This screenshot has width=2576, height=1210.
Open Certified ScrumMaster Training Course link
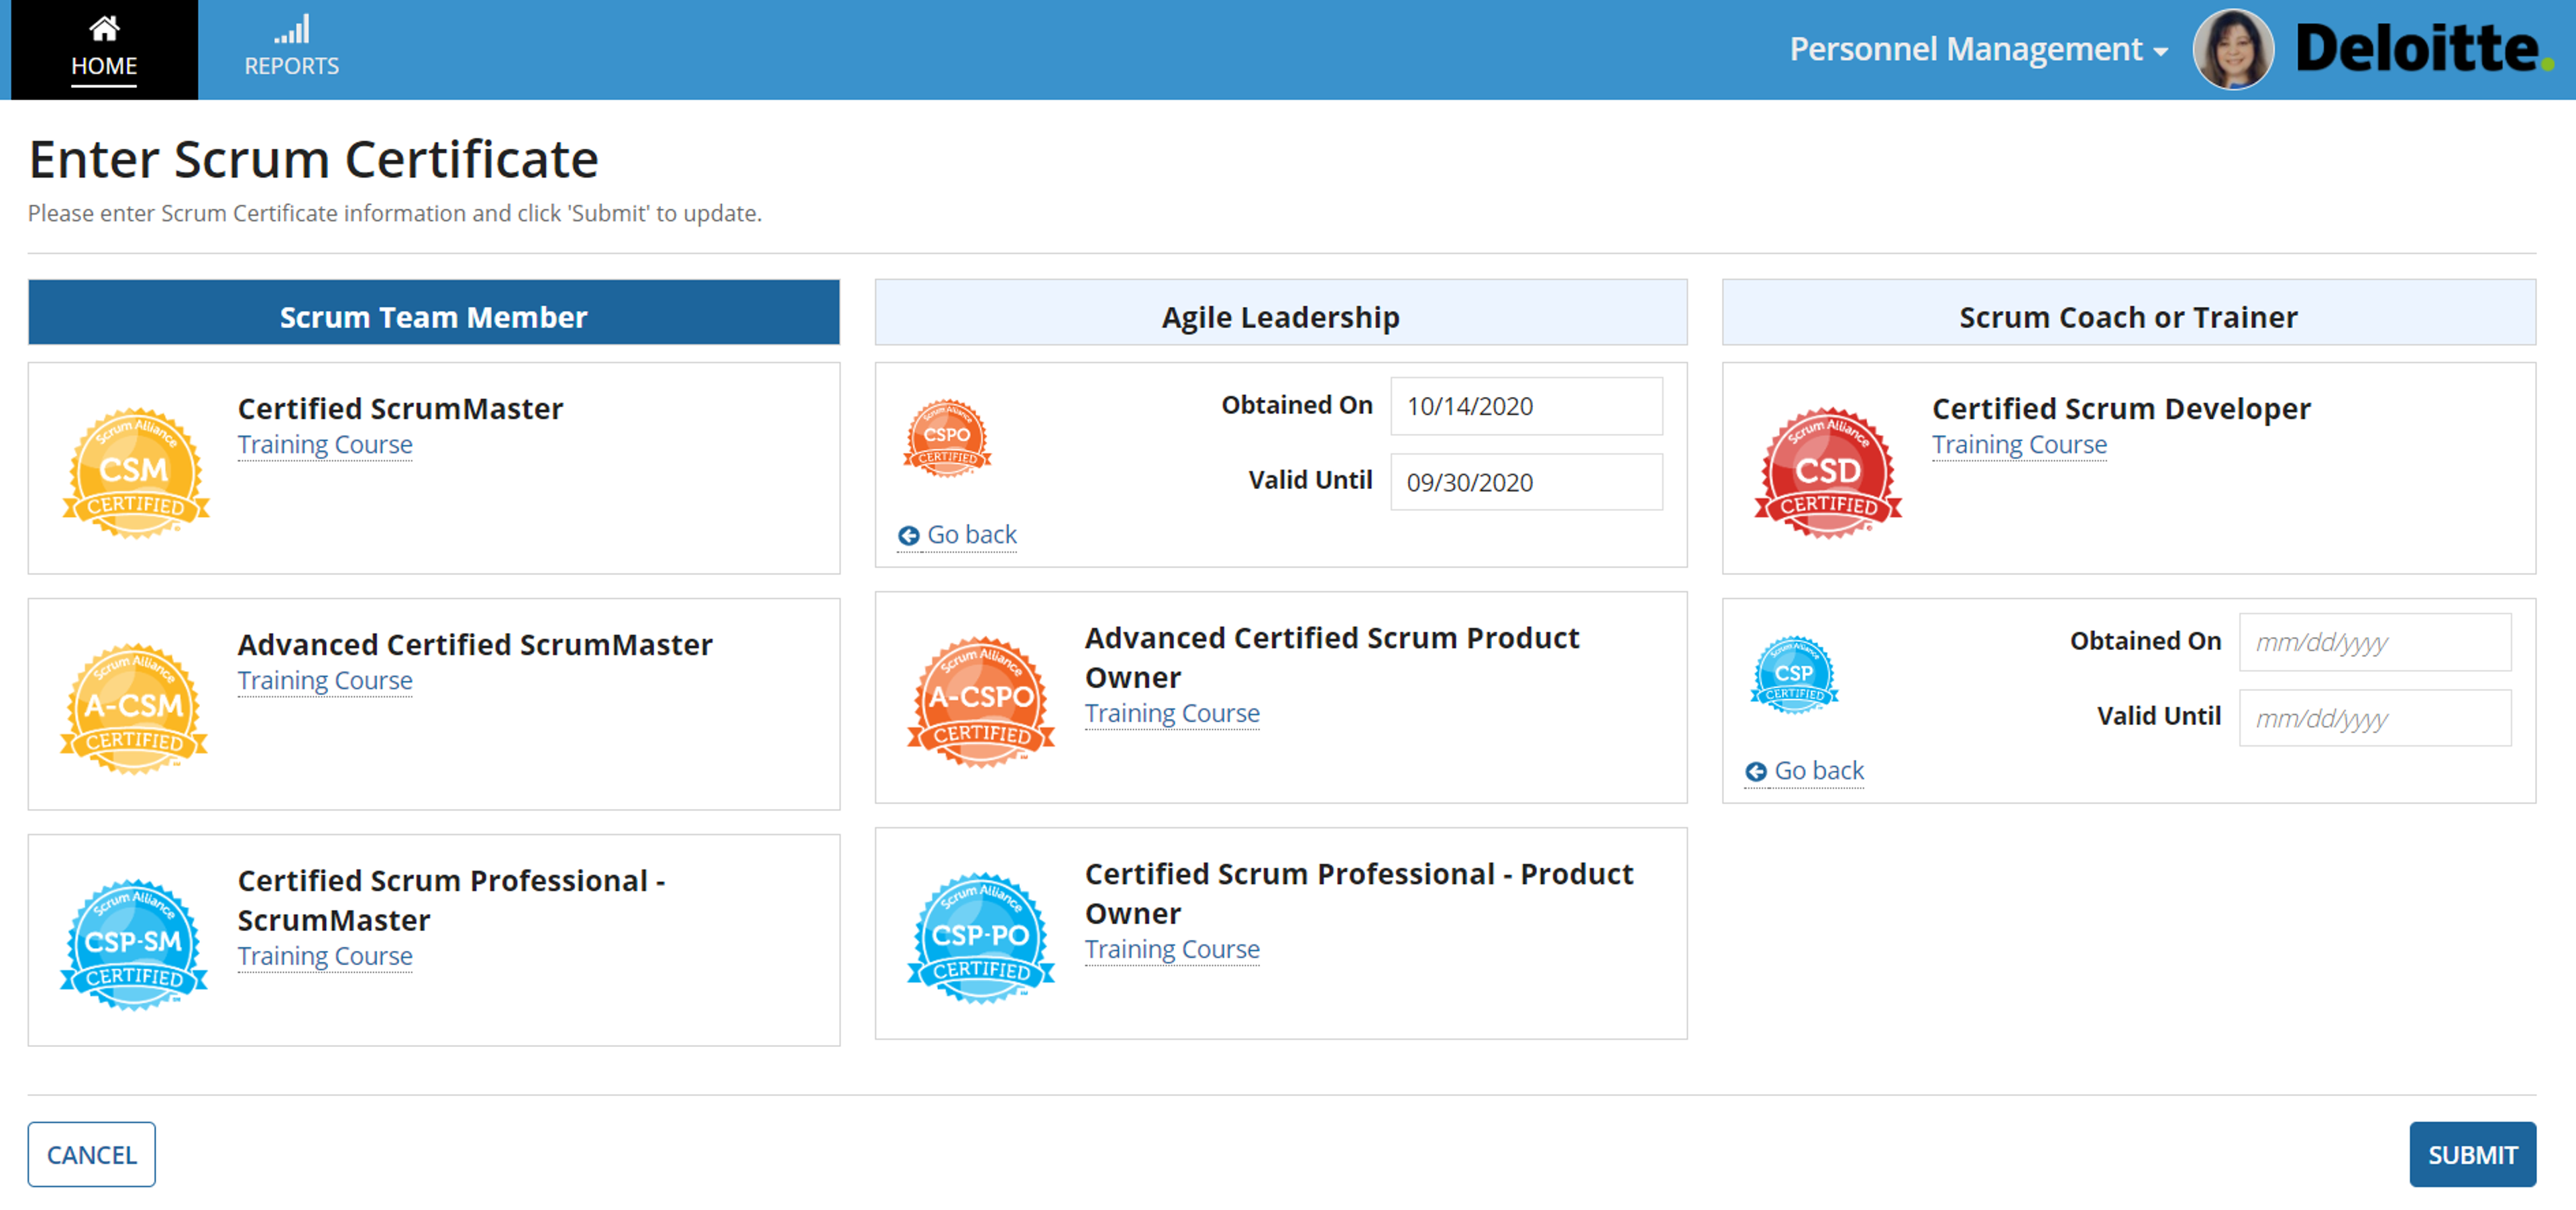(325, 444)
